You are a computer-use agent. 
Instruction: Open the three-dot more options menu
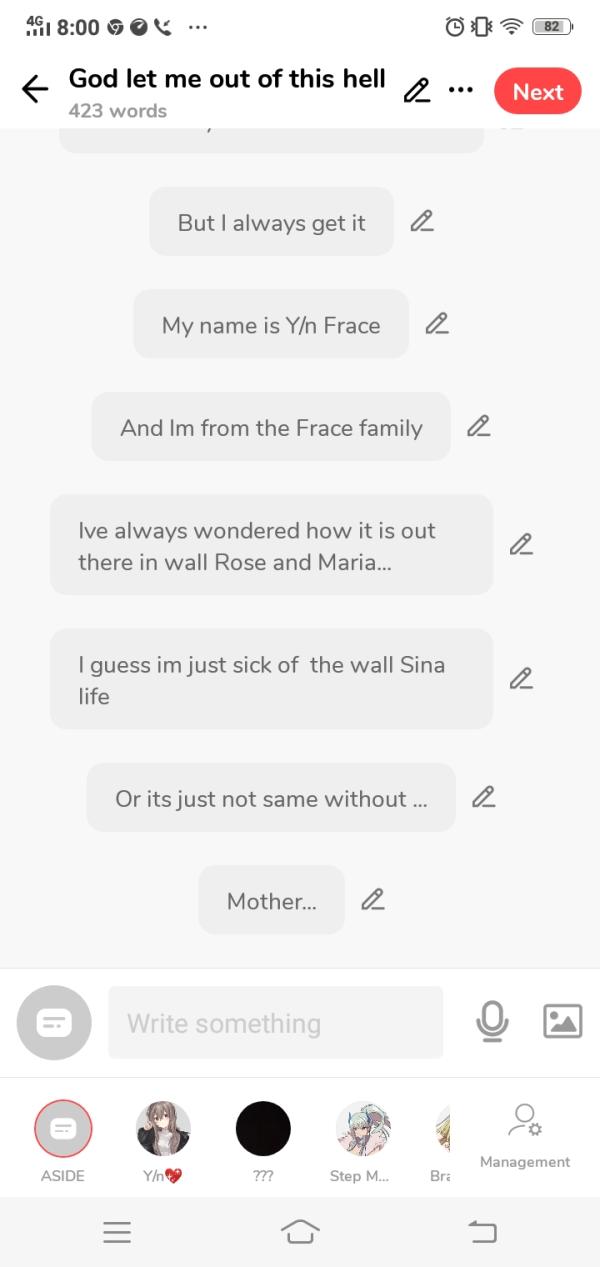pyautogui.click(x=460, y=90)
